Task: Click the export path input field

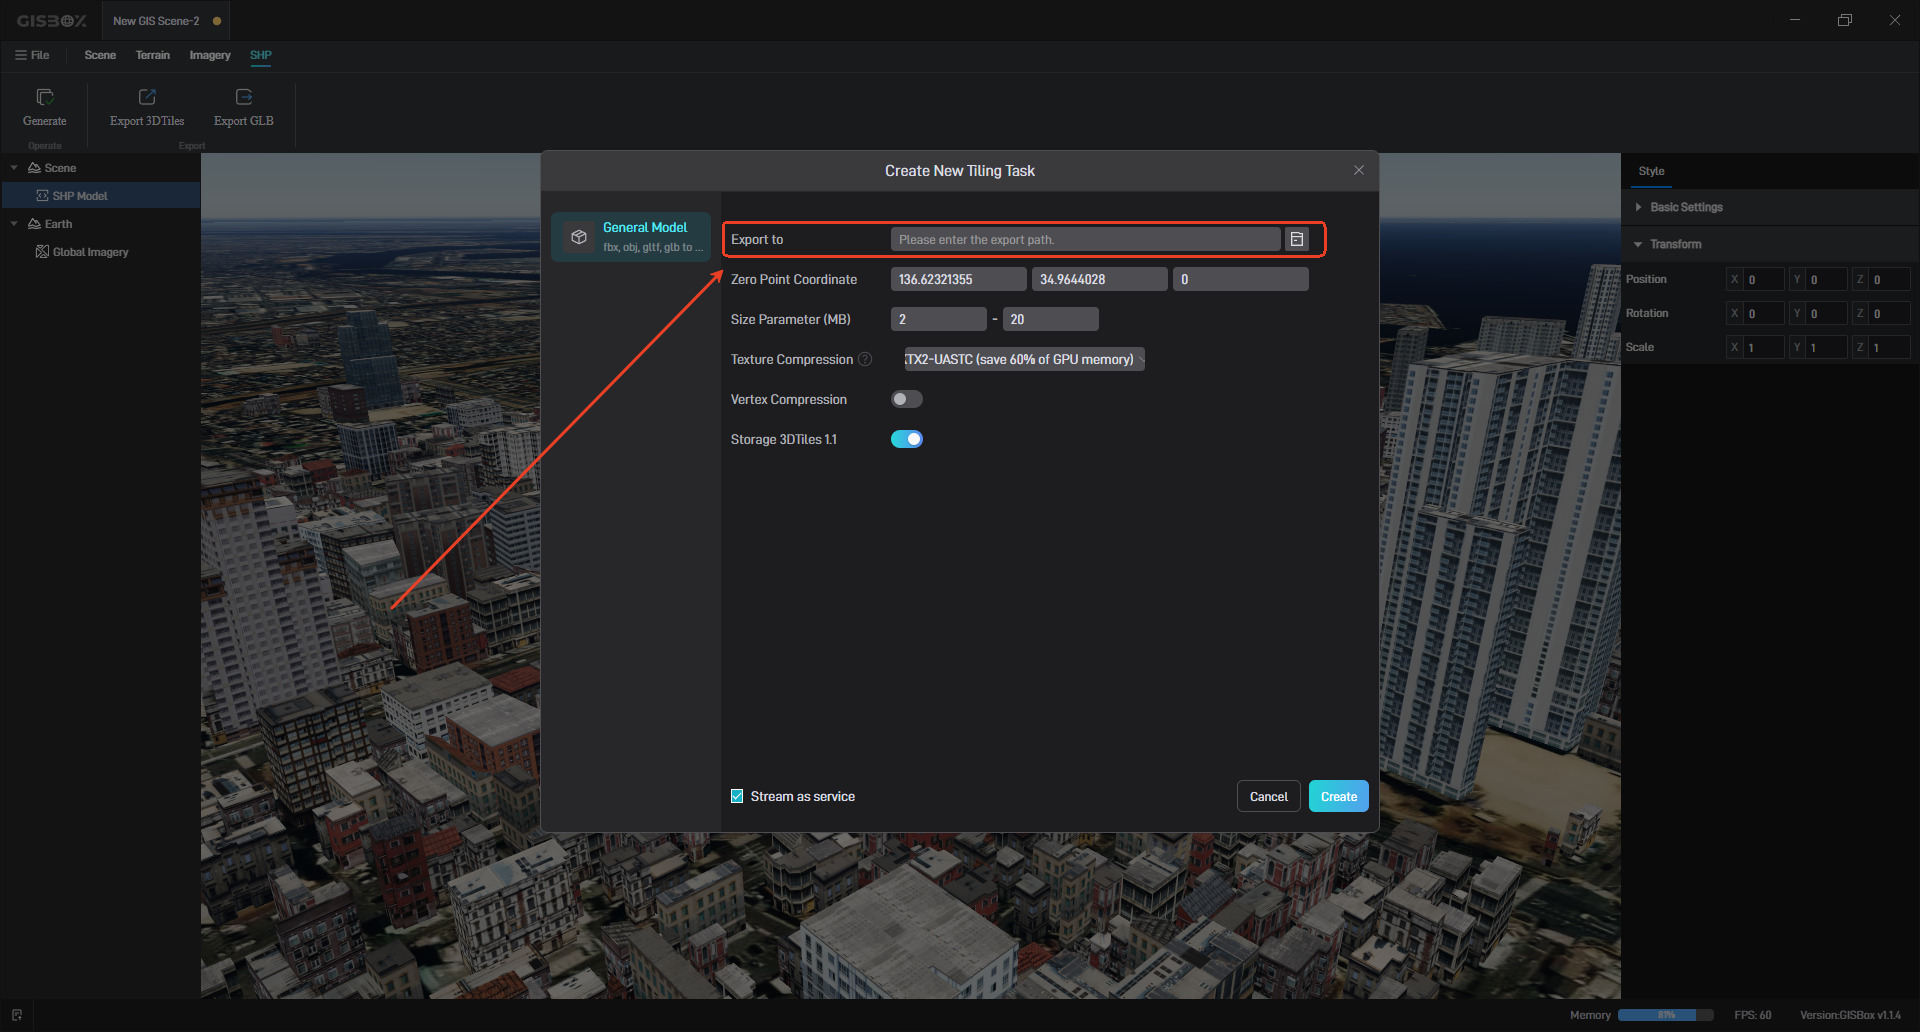Action: coord(1085,239)
